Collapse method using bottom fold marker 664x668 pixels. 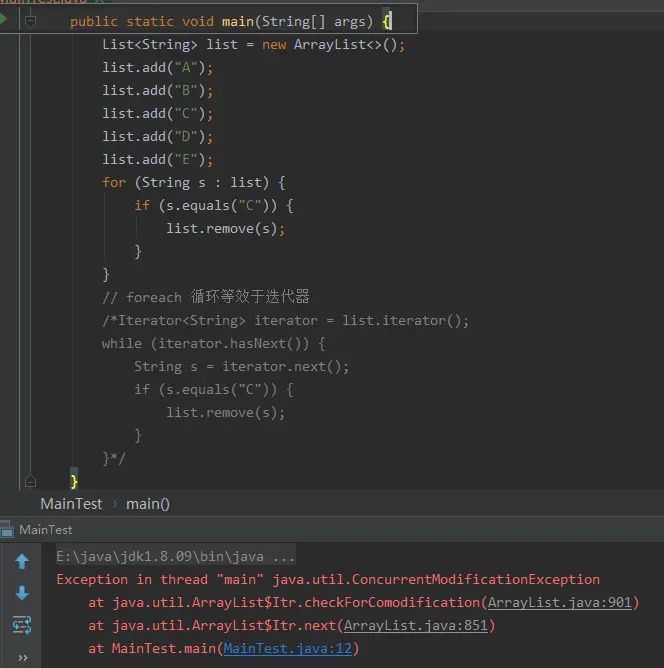click(30, 481)
